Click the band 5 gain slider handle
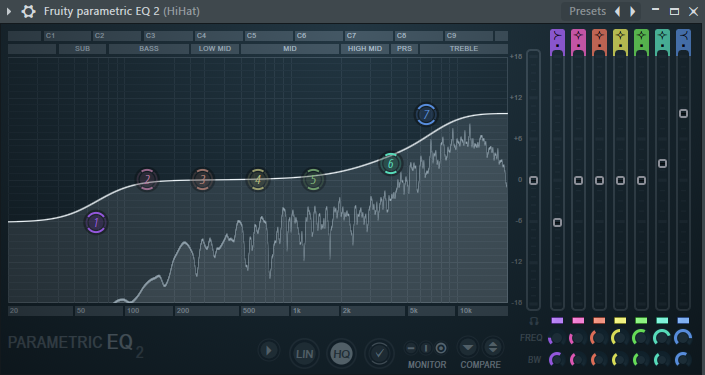The image size is (705, 375). 641,180
